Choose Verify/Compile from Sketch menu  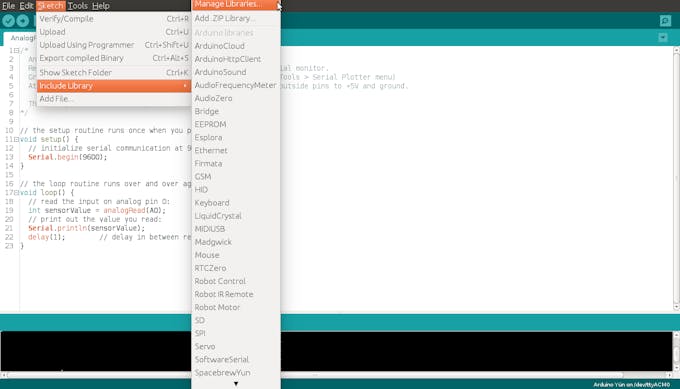[114, 19]
